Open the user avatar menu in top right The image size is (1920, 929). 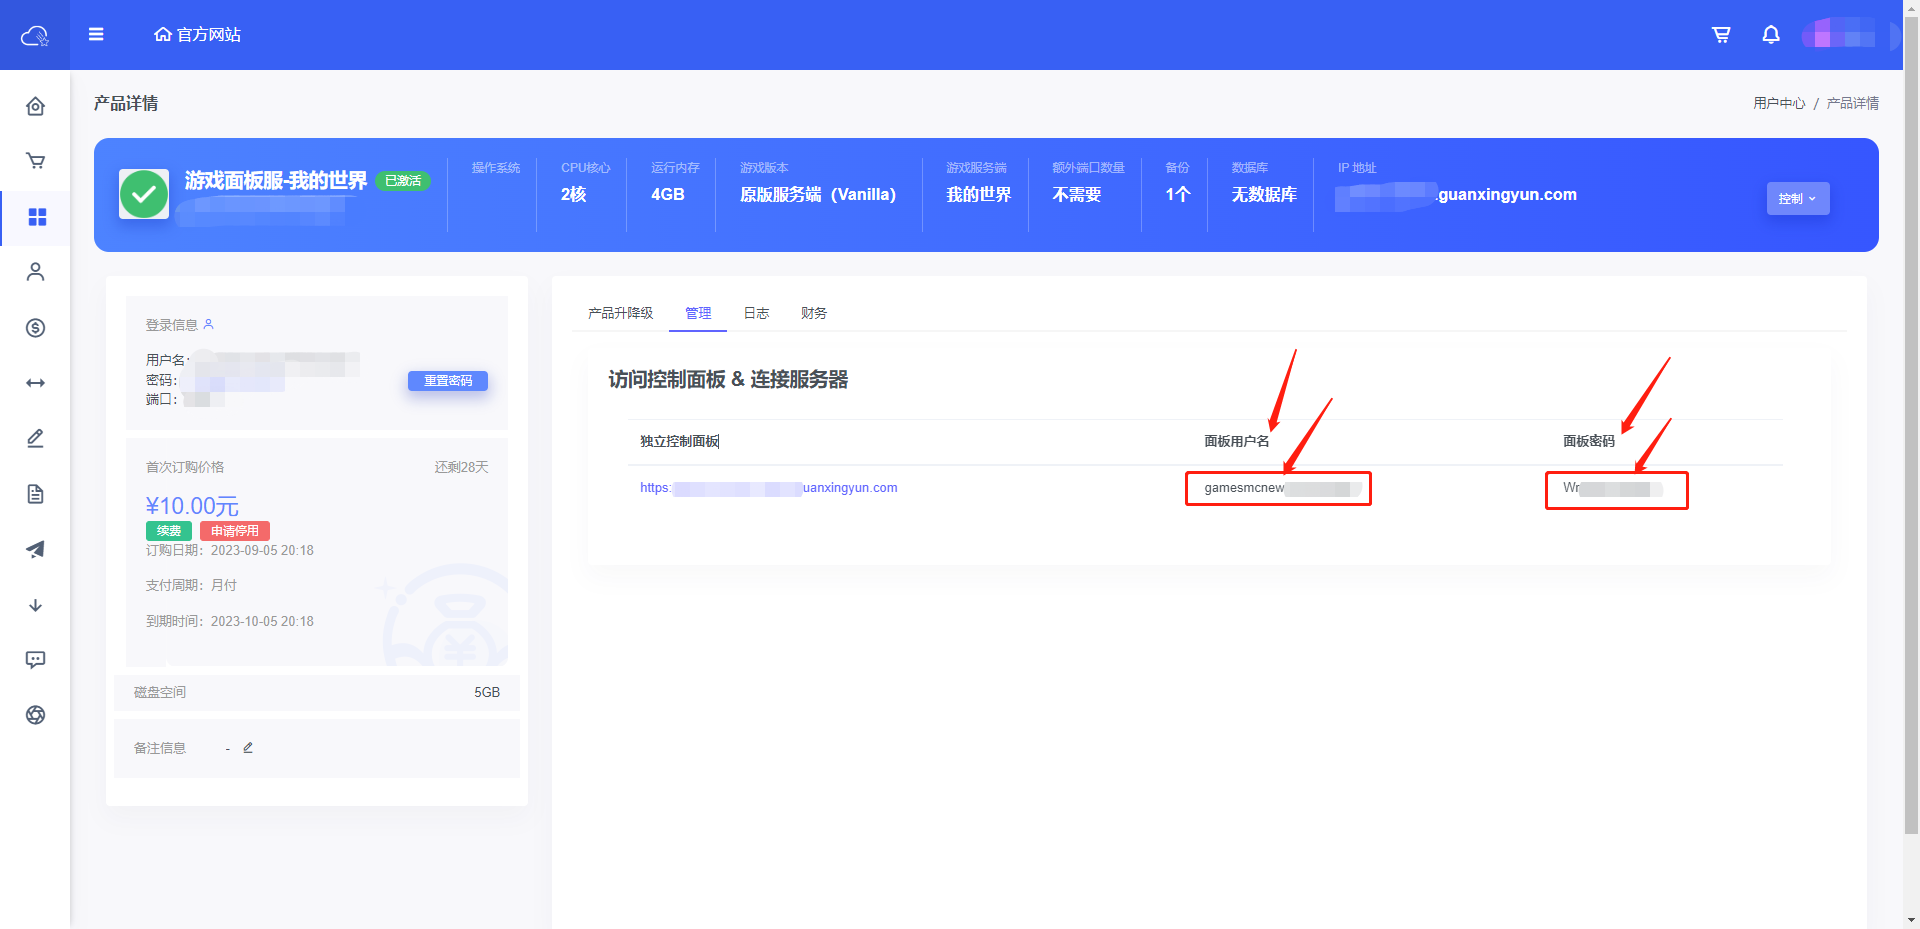(1844, 35)
